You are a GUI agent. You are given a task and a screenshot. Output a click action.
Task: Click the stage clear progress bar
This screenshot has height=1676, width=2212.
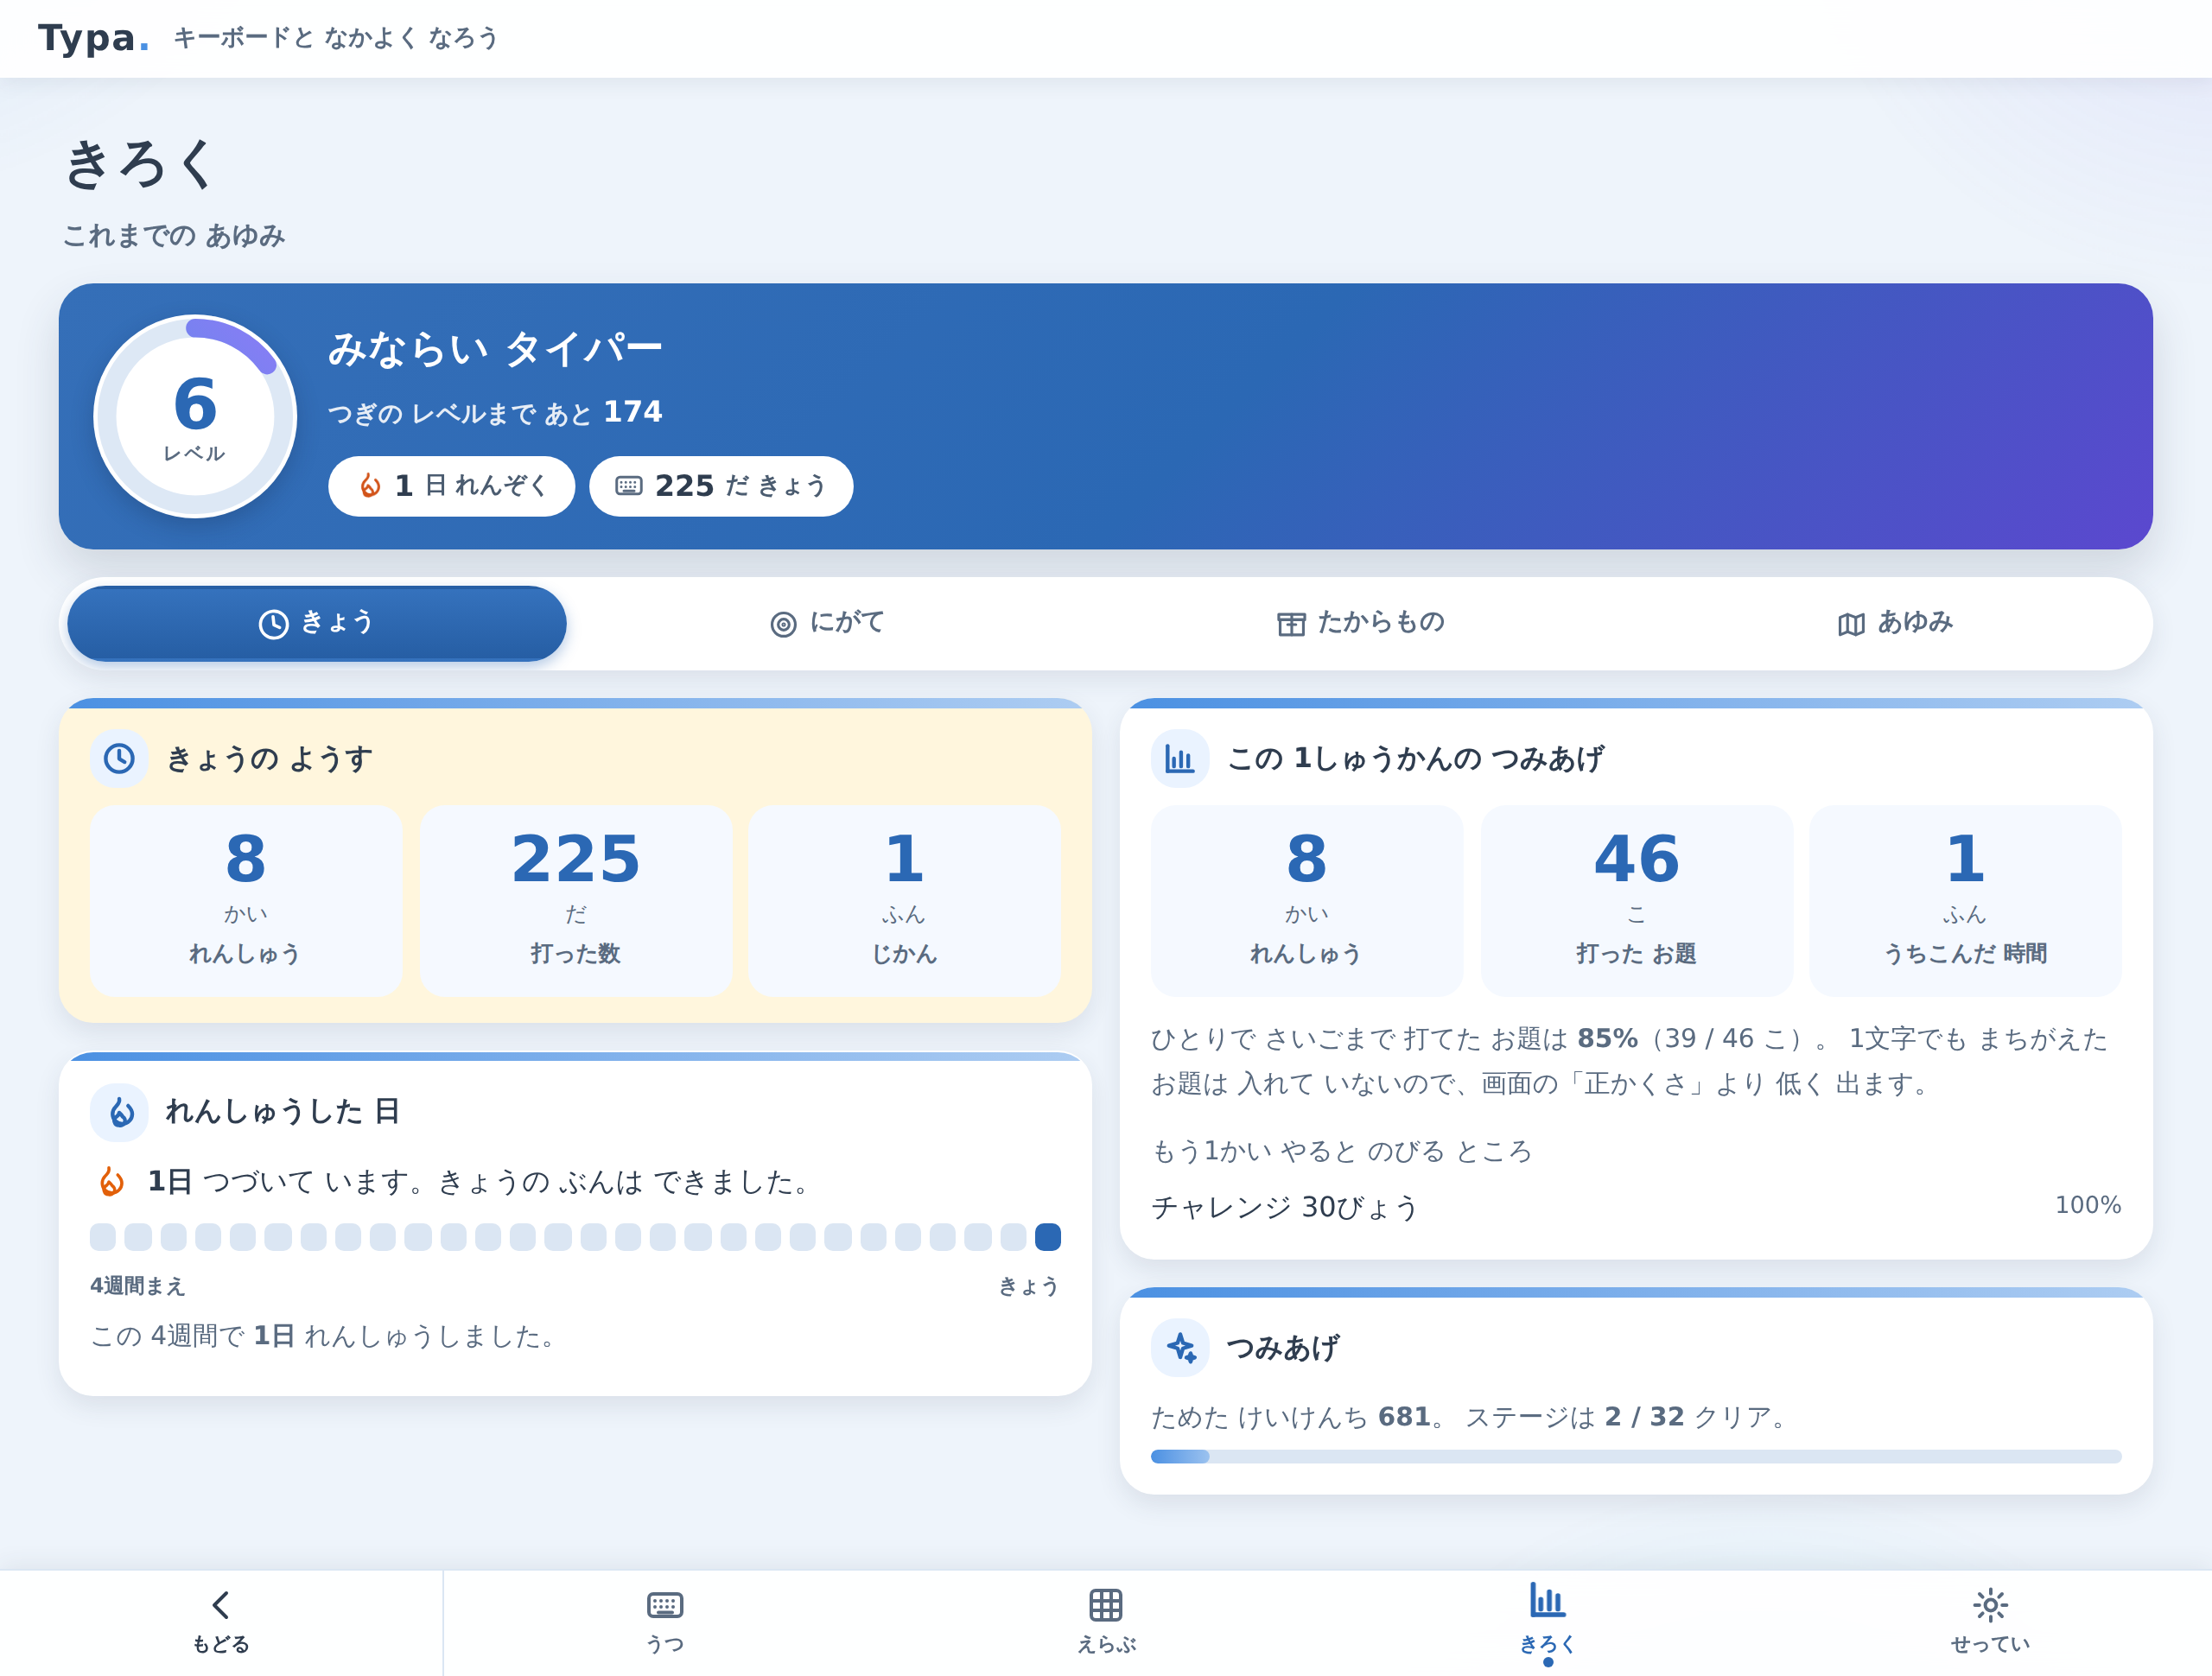[1635, 1457]
